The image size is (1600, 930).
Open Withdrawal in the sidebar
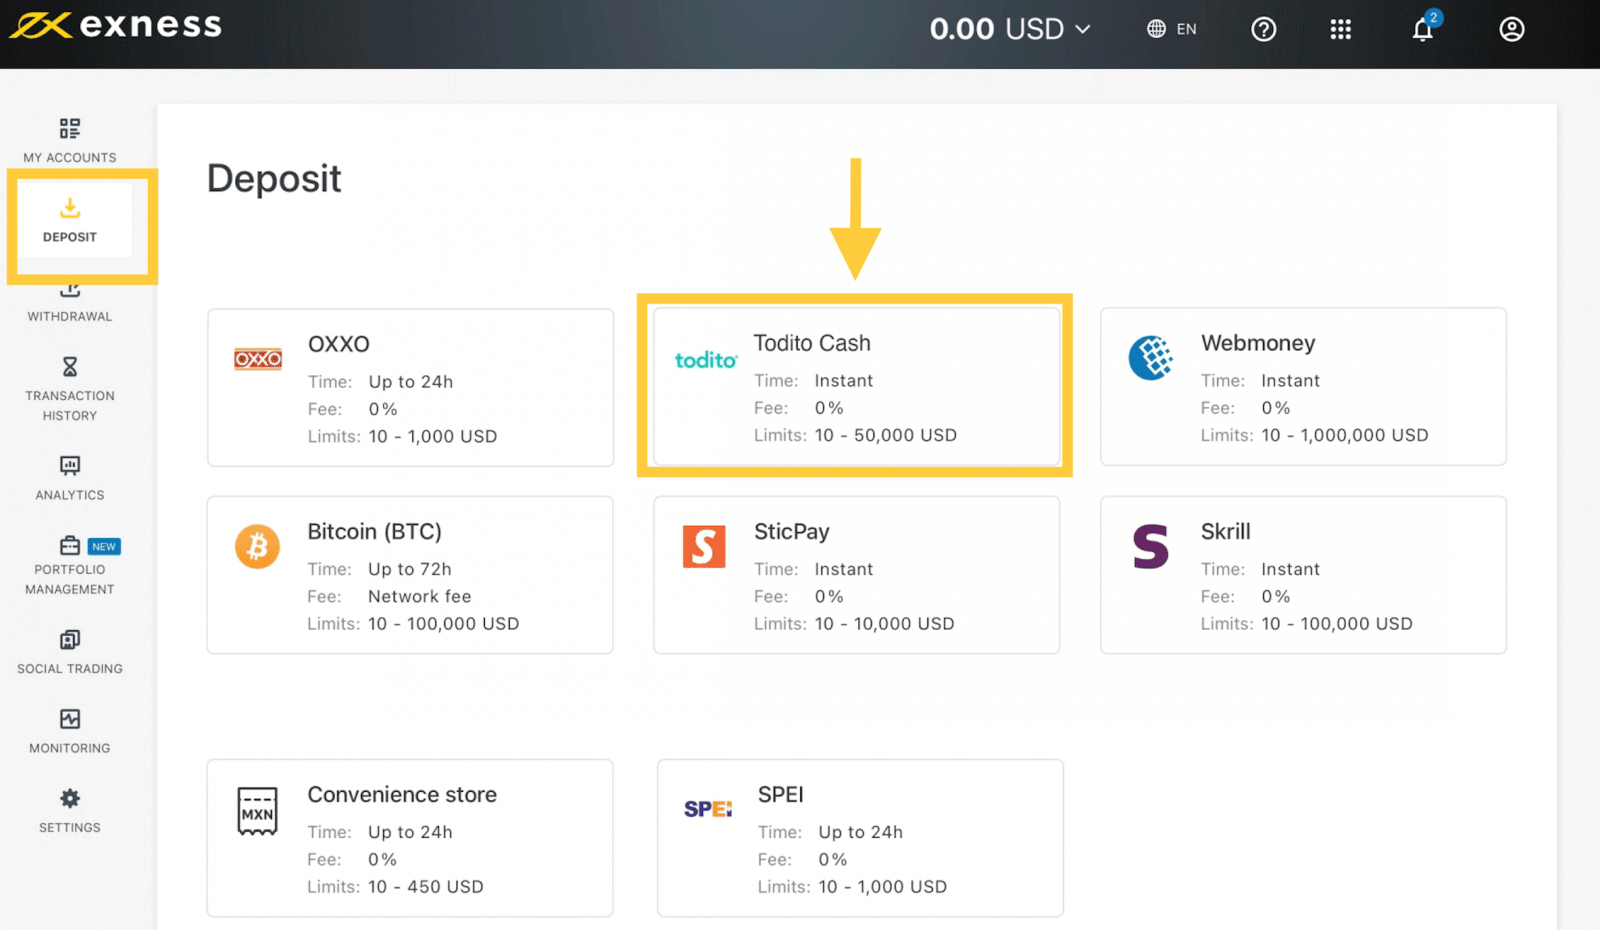[70, 304]
